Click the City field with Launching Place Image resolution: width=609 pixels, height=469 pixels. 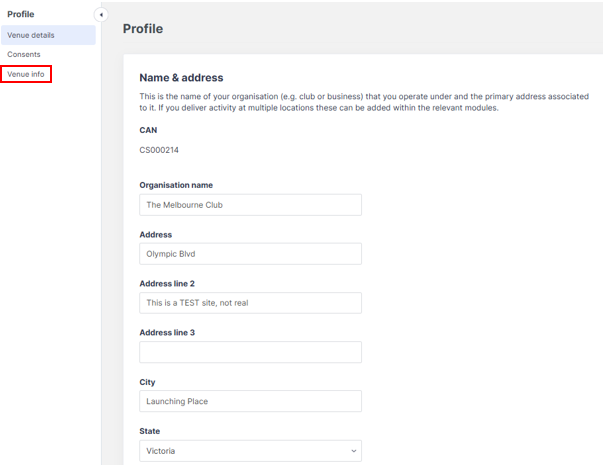[x=250, y=401]
